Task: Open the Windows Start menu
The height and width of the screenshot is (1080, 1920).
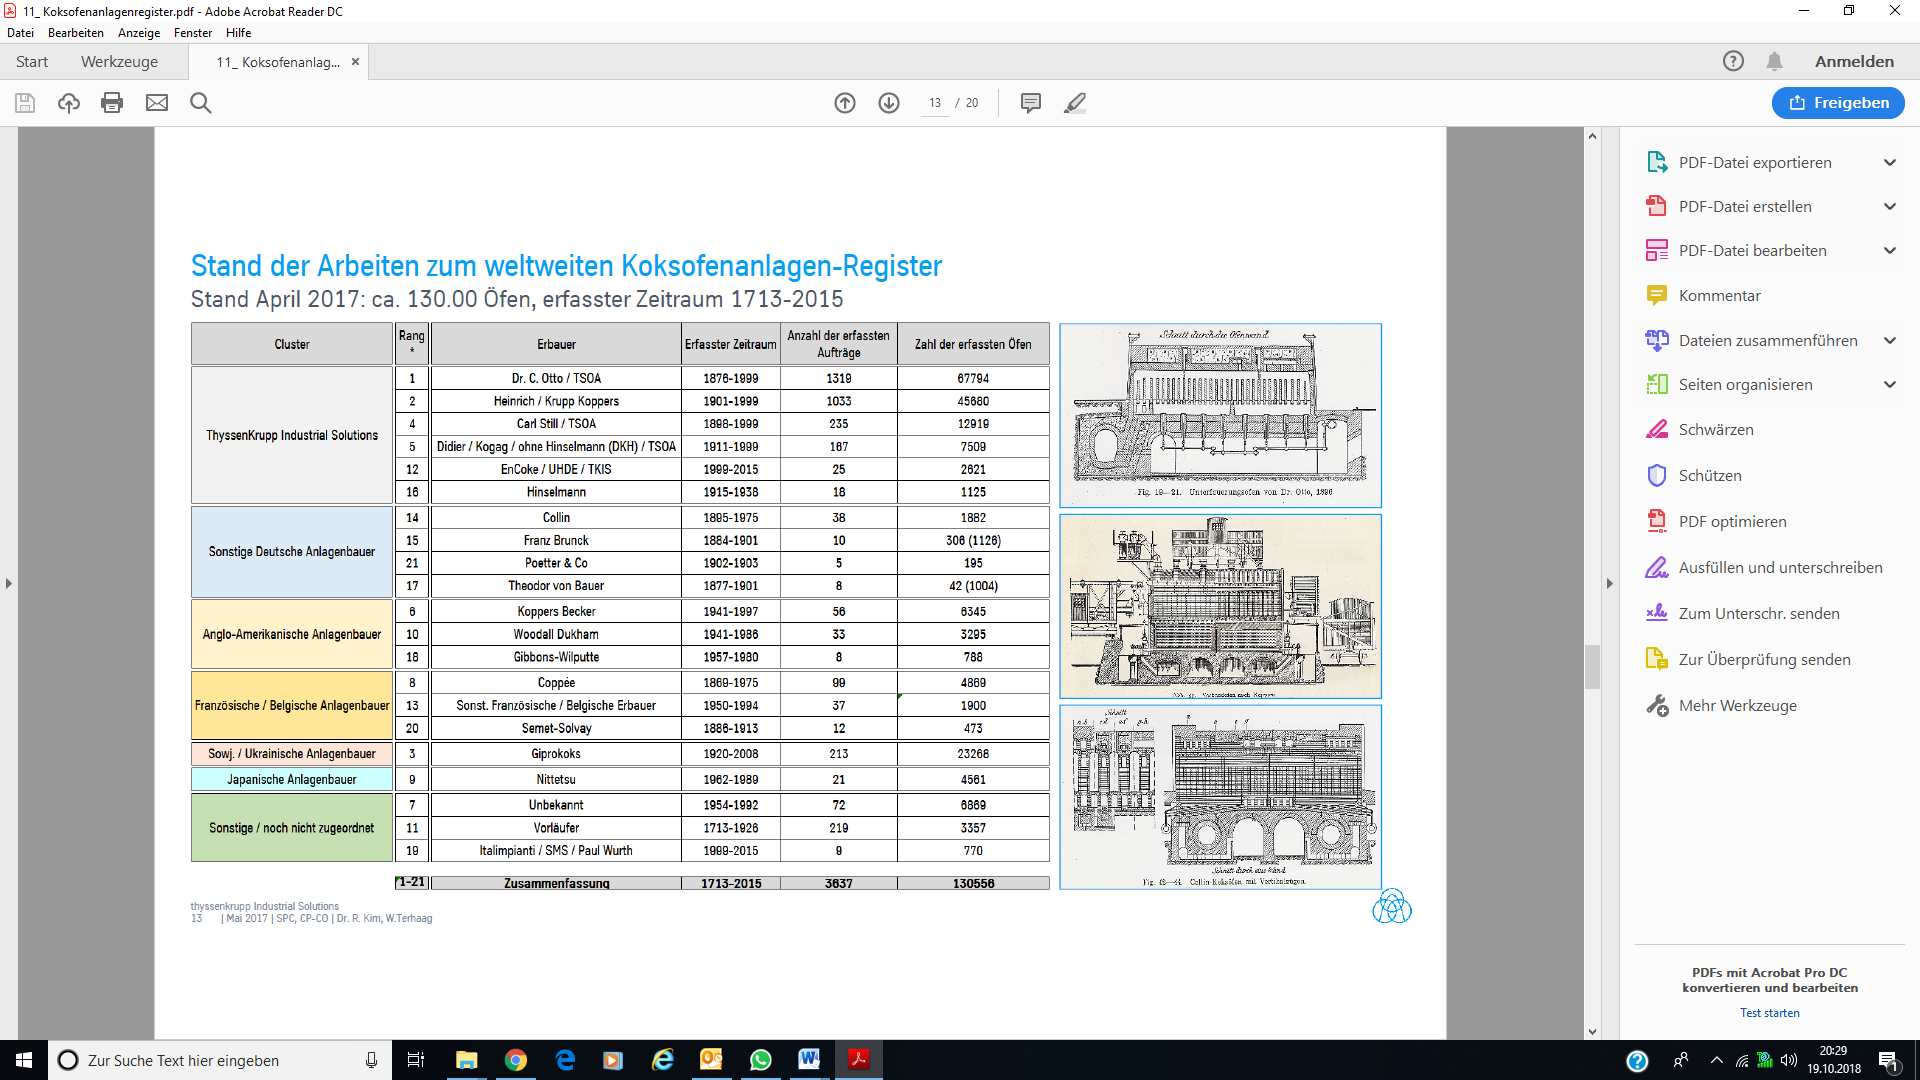Action: click(x=24, y=1060)
